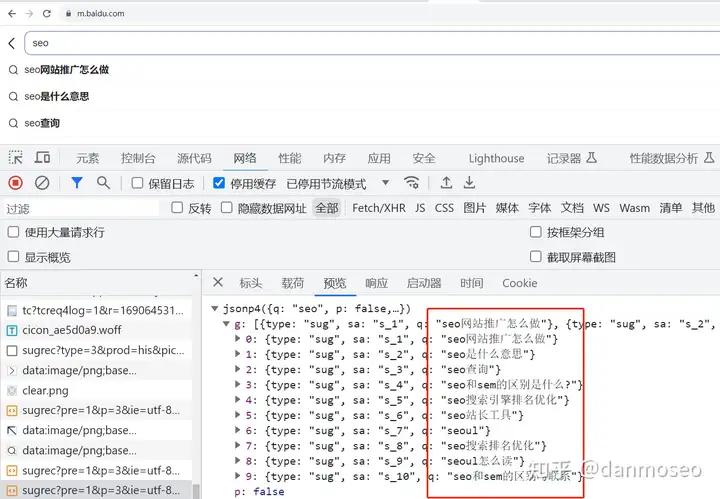Screen dimensions: 720x499
Task: Select suggestion seo查询
Action: 42,123
